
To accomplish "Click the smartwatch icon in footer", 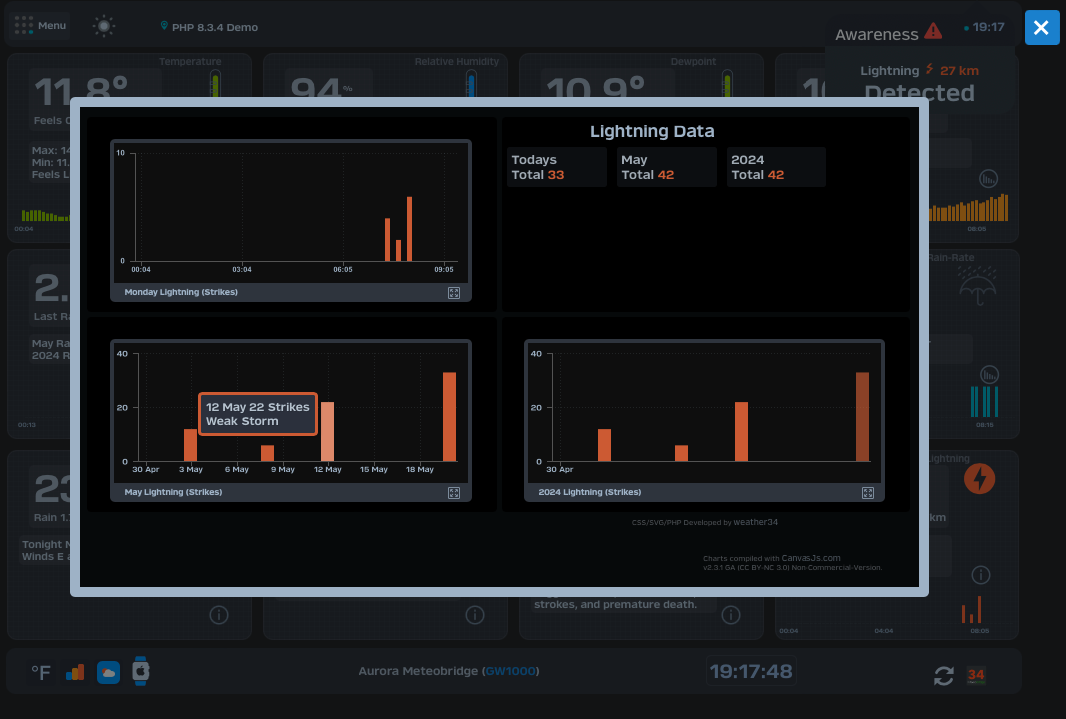I will pyautogui.click(x=141, y=672).
